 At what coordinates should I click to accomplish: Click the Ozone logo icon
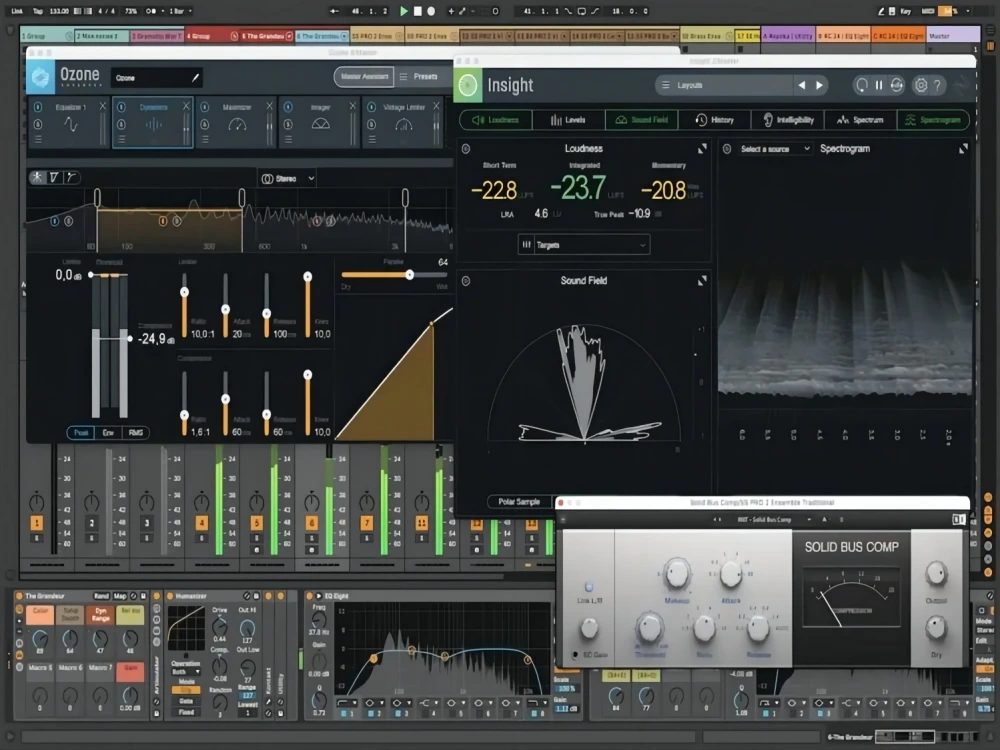[41, 77]
